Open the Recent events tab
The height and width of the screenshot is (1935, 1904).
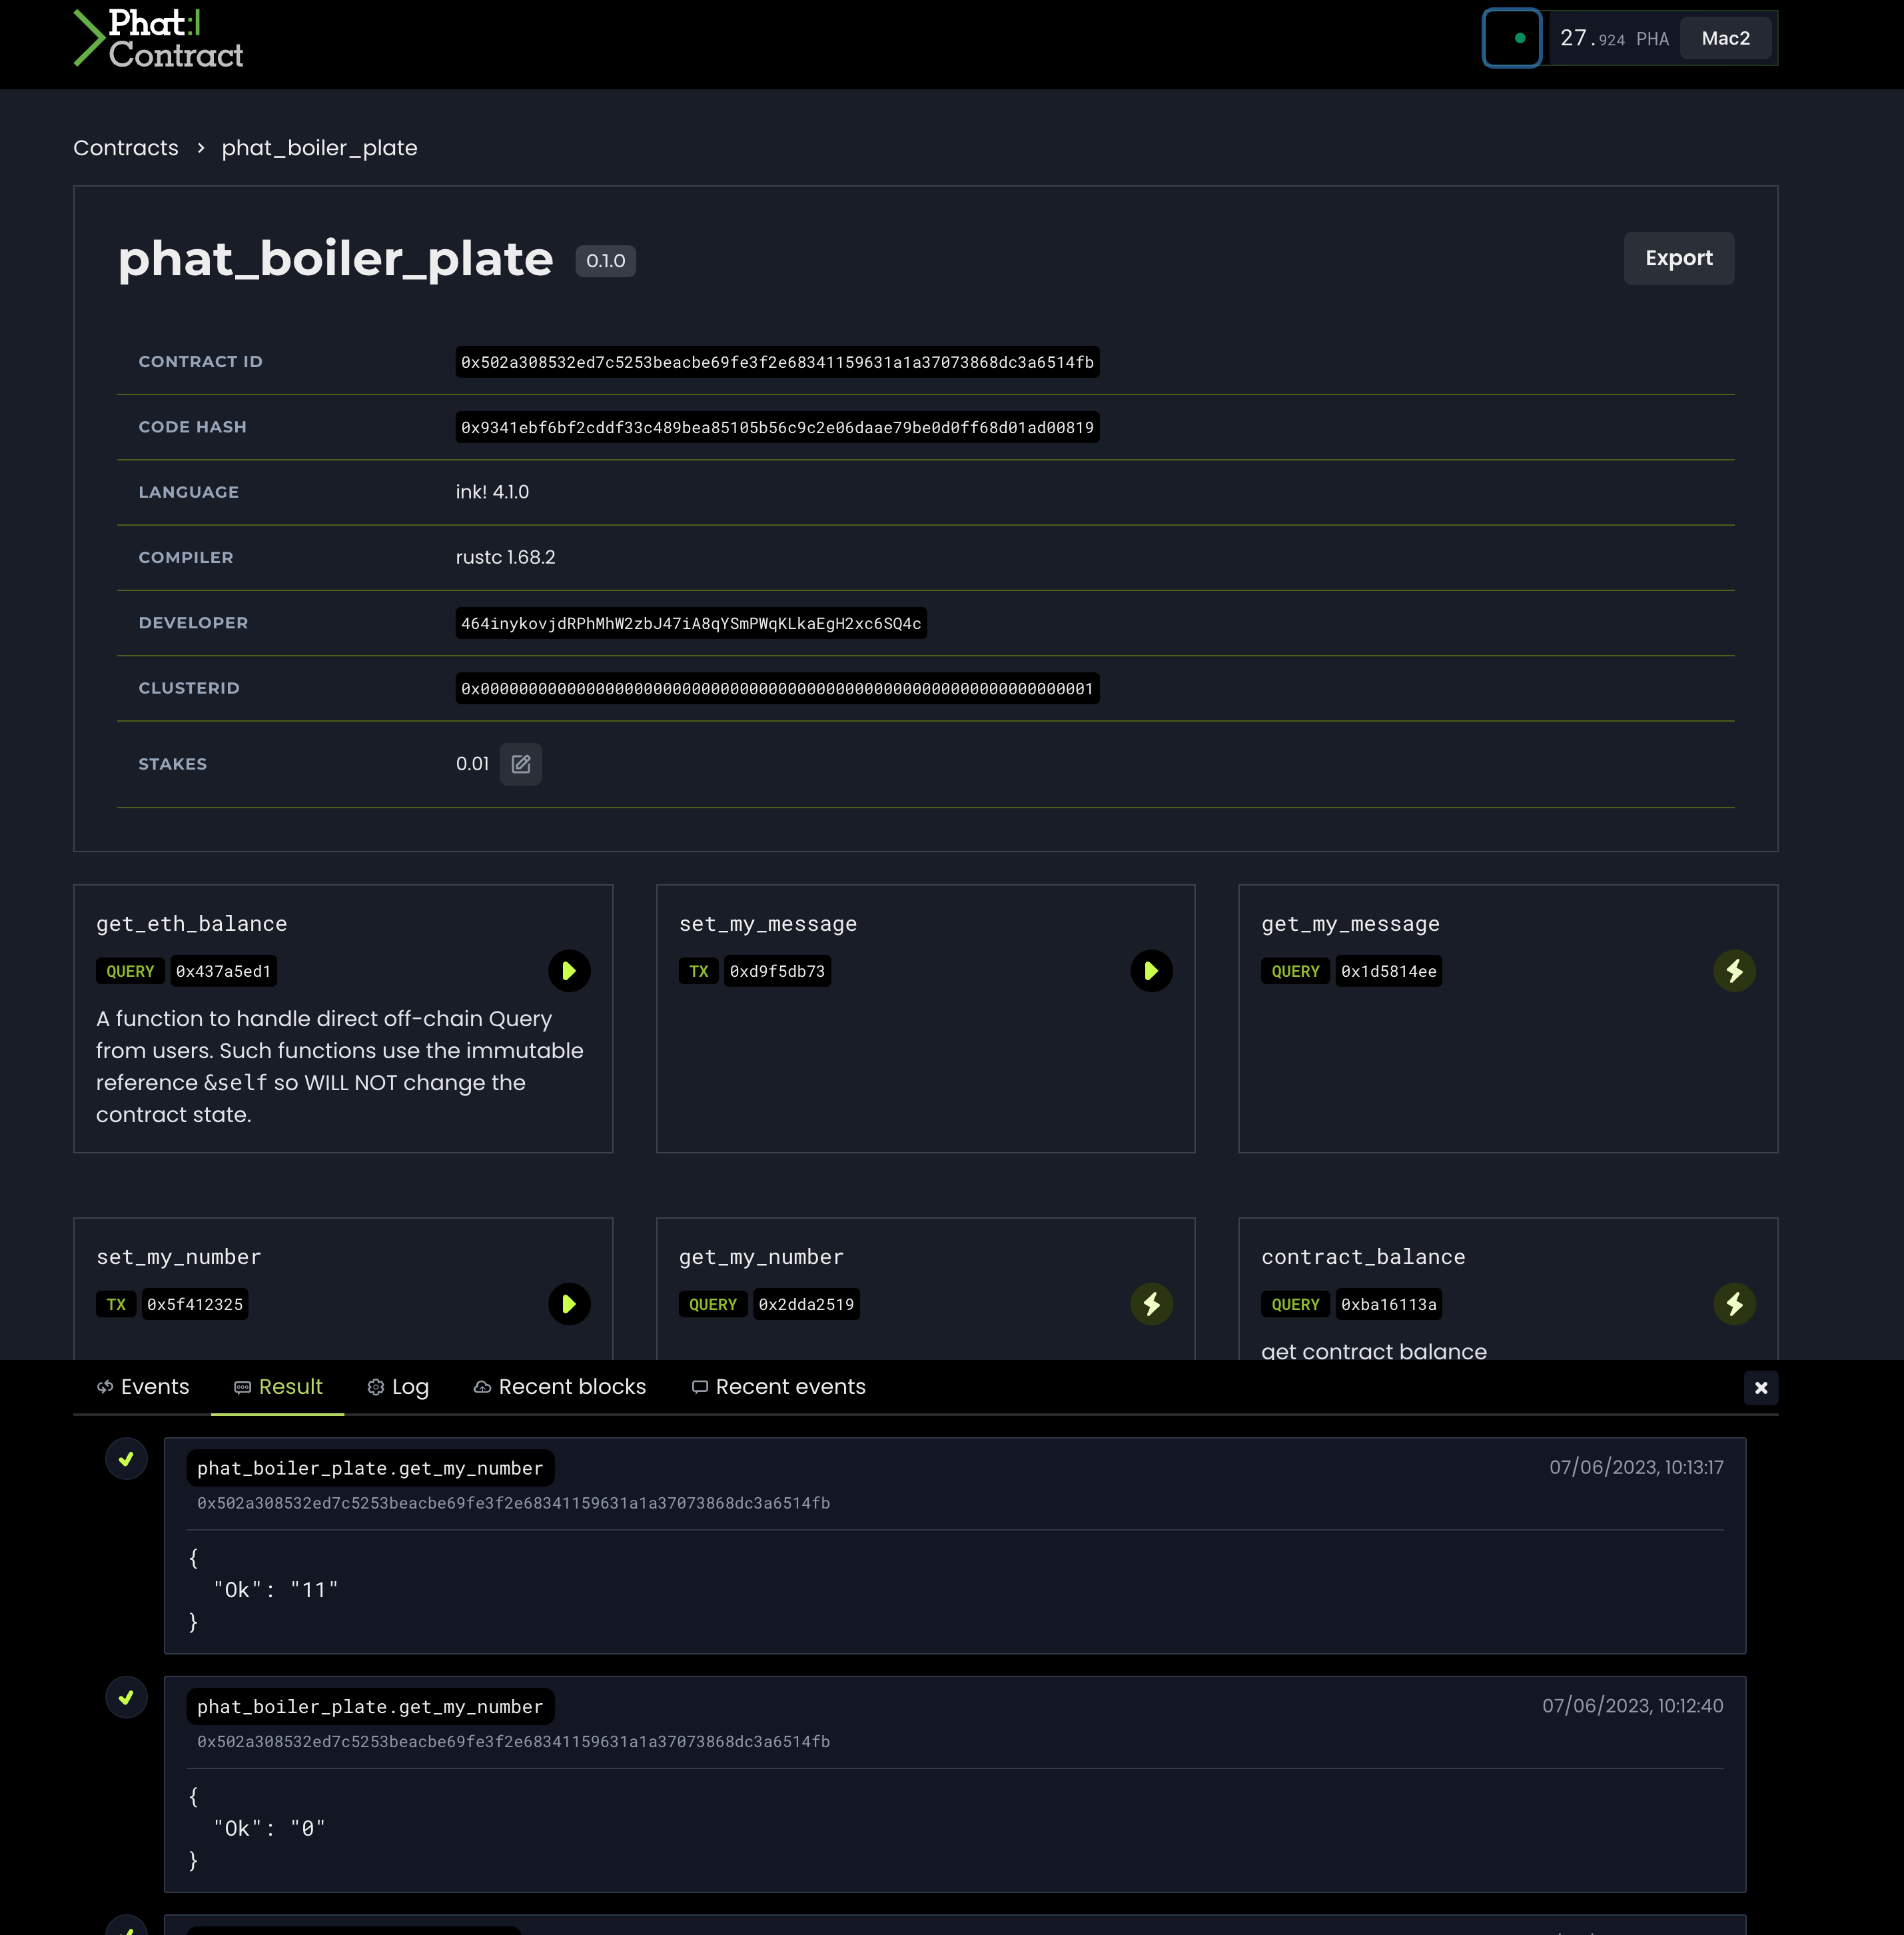pyautogui.click(x=779, y=1387)
